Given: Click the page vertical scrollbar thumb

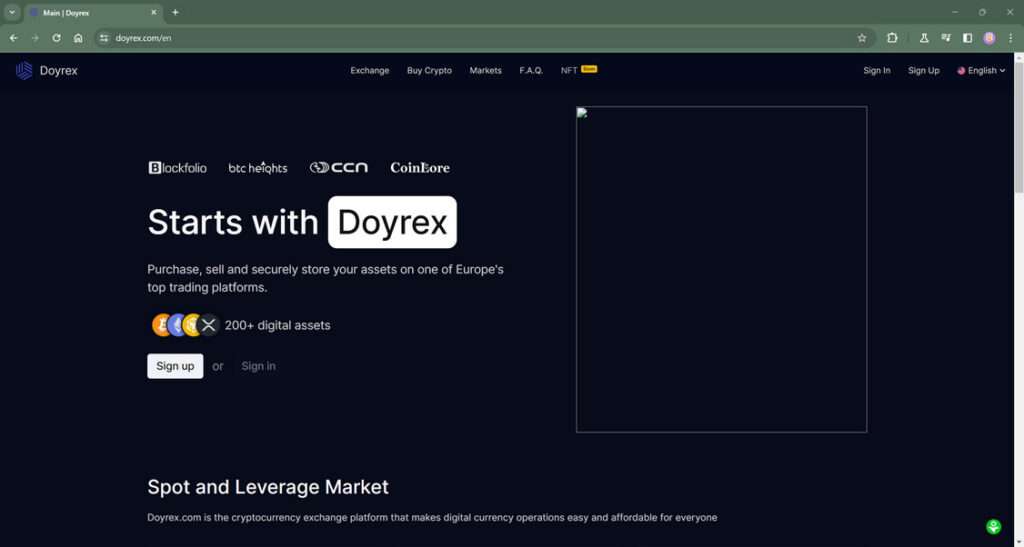Looking at the screenshot, I should coord(1018,127).
